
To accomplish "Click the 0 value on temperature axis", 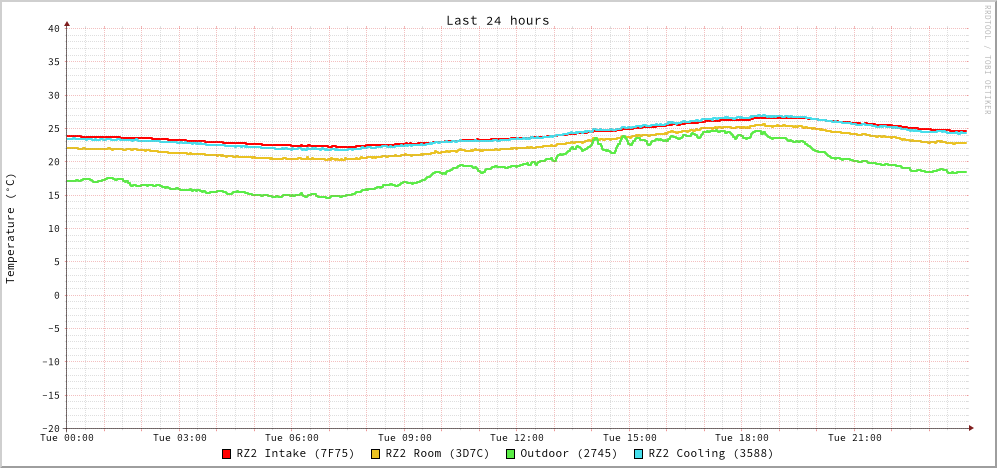I will point(57,295).
